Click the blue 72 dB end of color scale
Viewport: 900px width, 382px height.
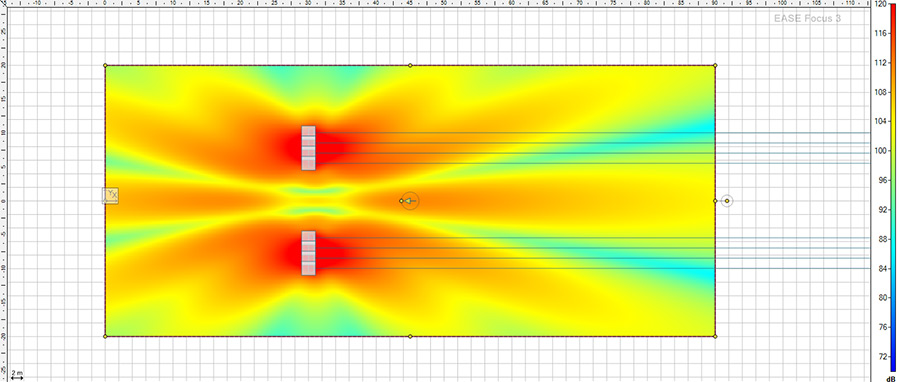pos(893,366)
